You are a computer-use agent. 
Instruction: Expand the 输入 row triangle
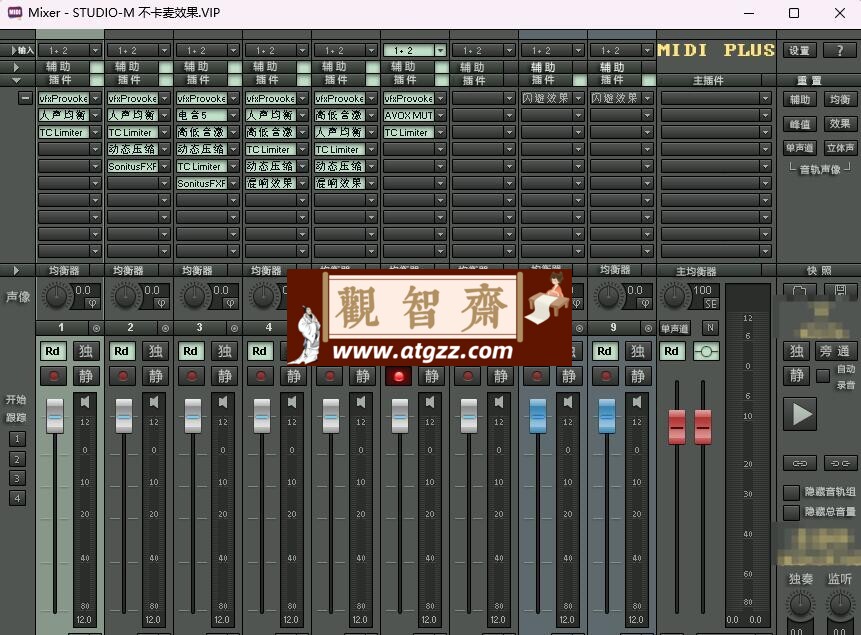pos(14,51)
